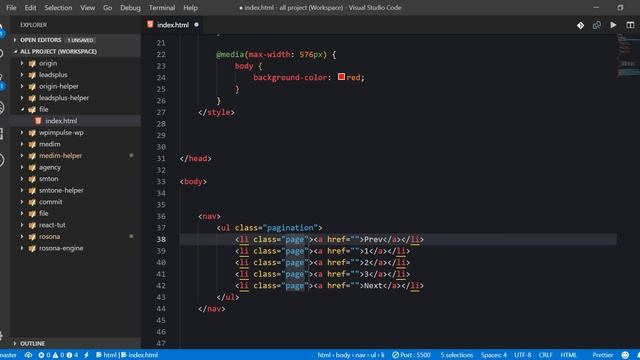The width and height of the screenshot is (640, 360).
Task: Click the Port : 5500 live server button
Action: click(x=411, y=355)
